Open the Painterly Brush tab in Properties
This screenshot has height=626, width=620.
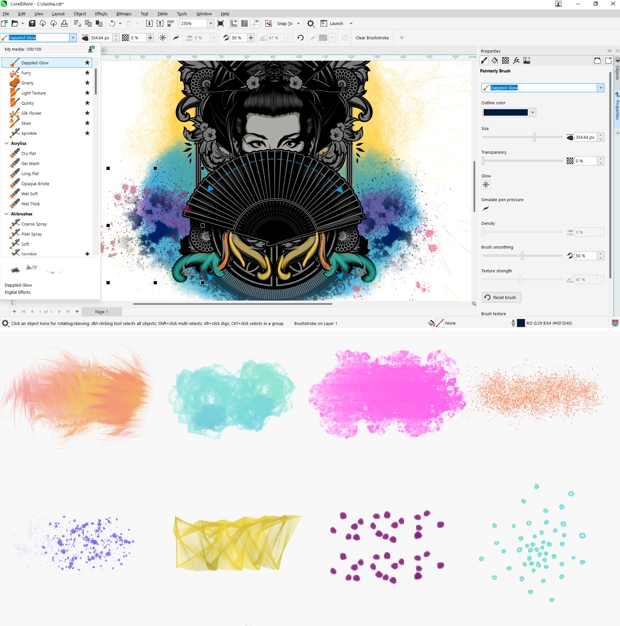484,60
